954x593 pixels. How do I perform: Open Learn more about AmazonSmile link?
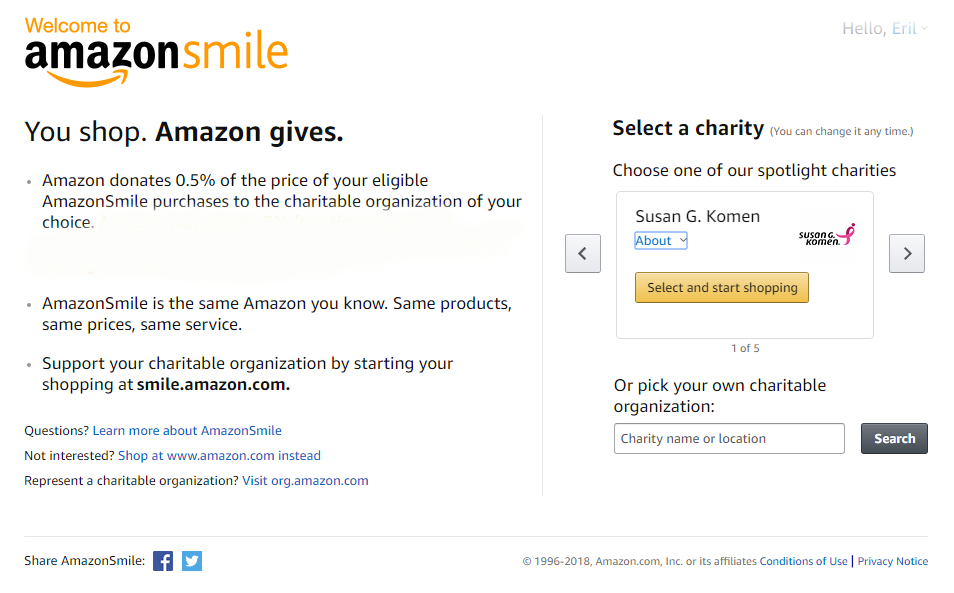[187, 431]
